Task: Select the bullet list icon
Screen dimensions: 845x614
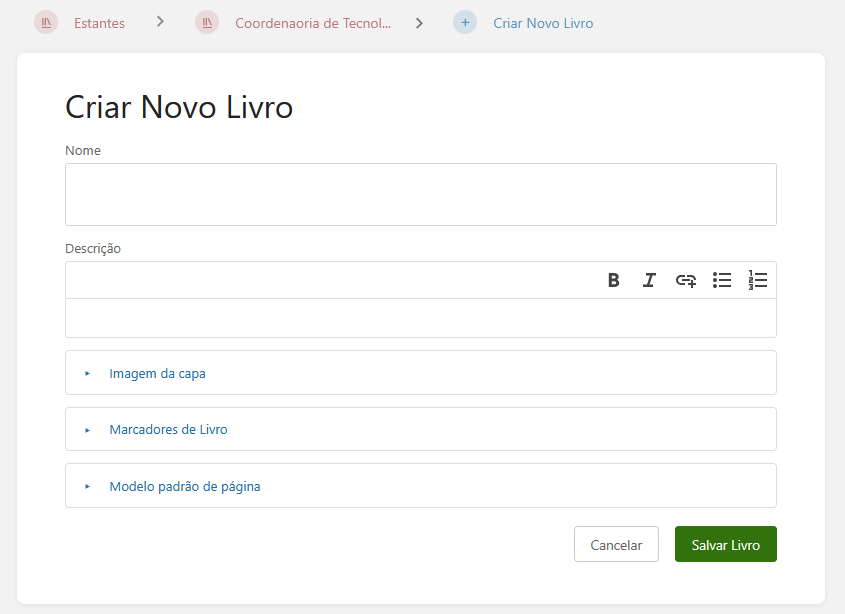Action: 722,280
